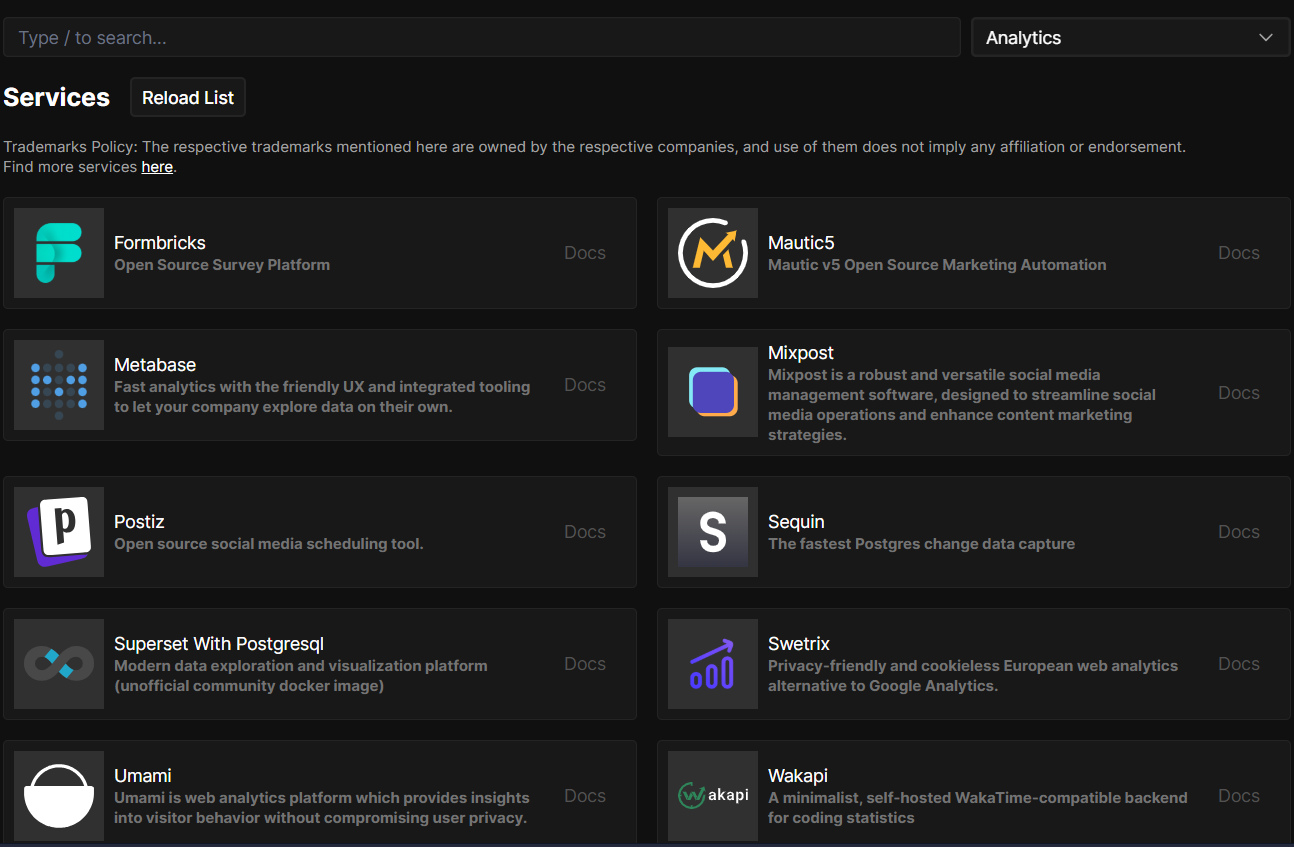Open the 'here' link for more services
Image resolution: width=1294 pixels, height=847 pixels.
point(157,166)
